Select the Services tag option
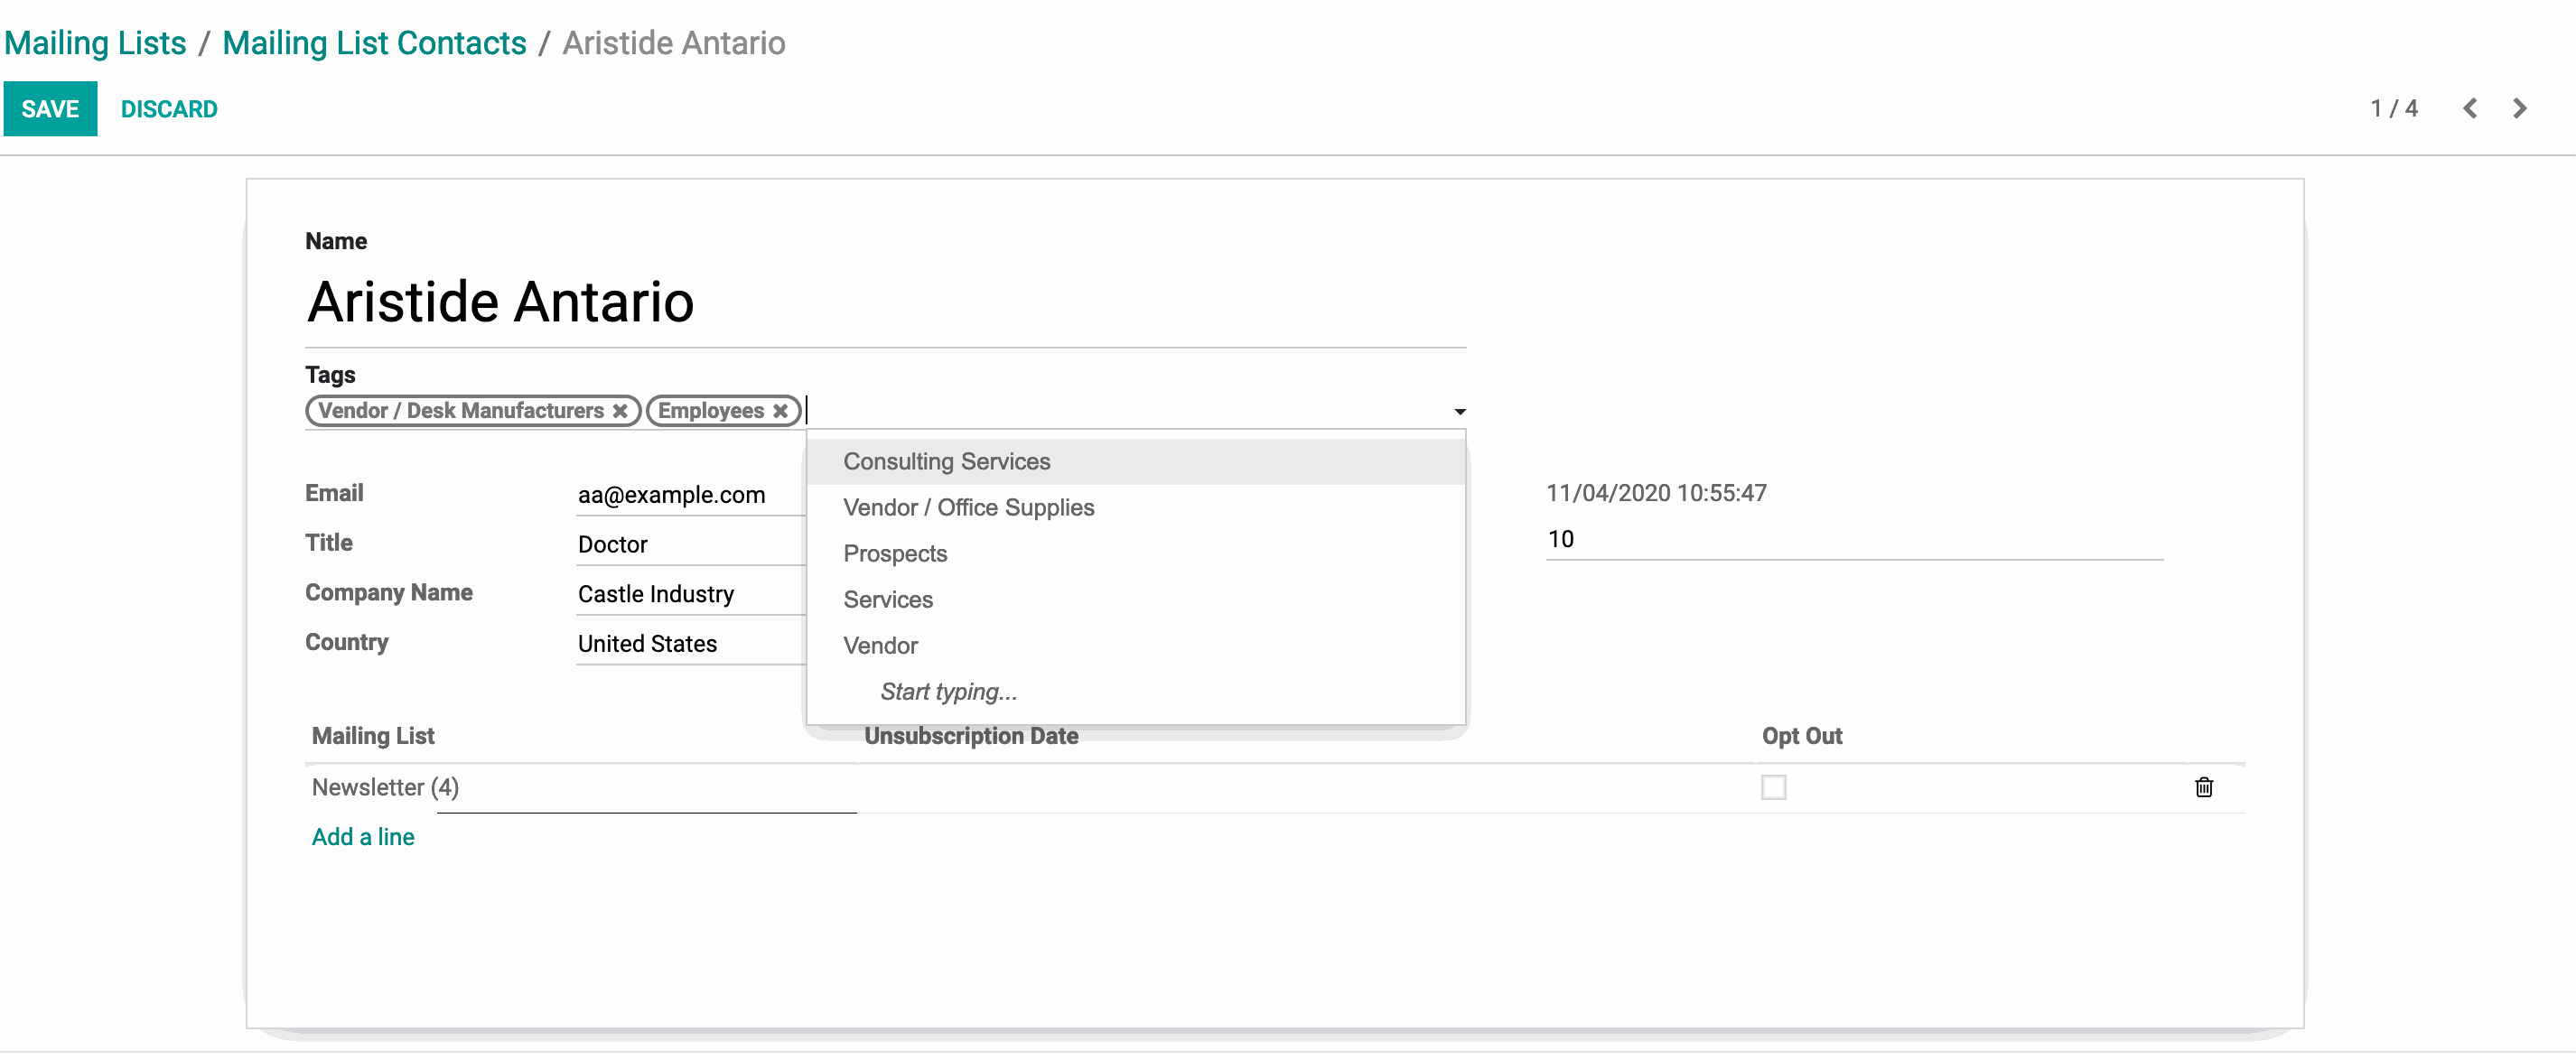The height and width of the screenshot is (1060, 2576). pos(888,600)
